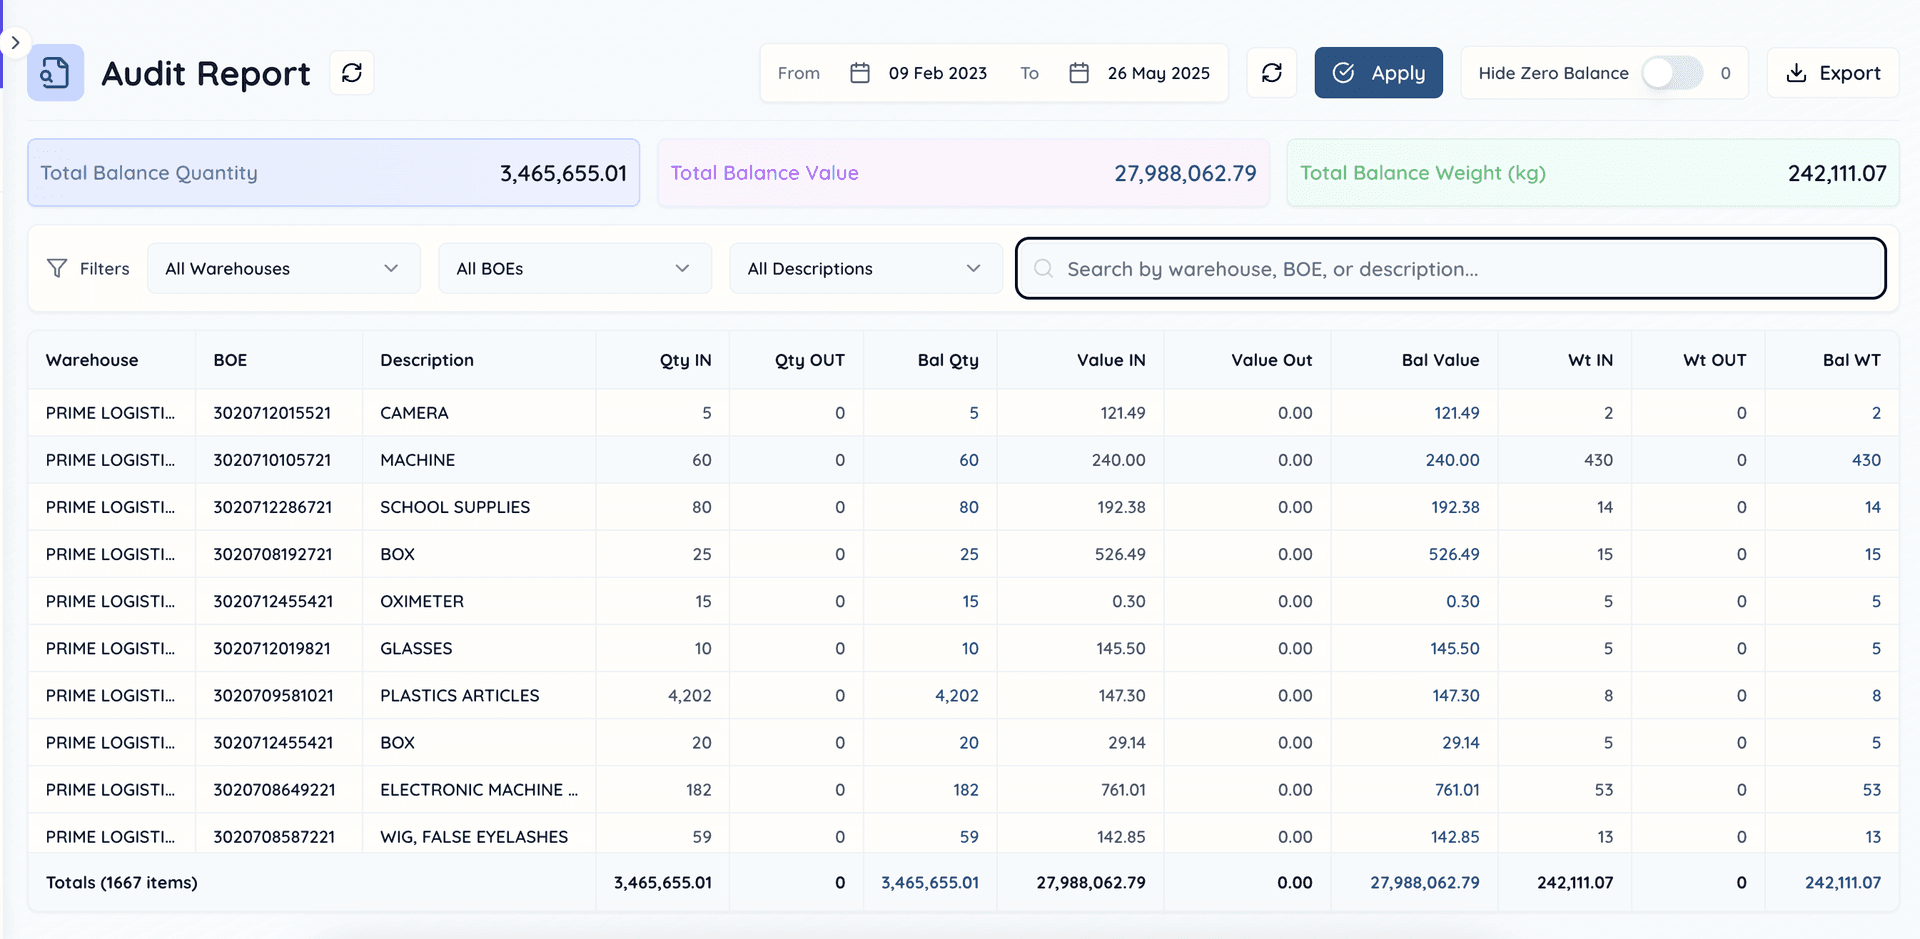Open the All BOEs dropdown
Screen dimensions: 1920x939
(x=574, y=269)
